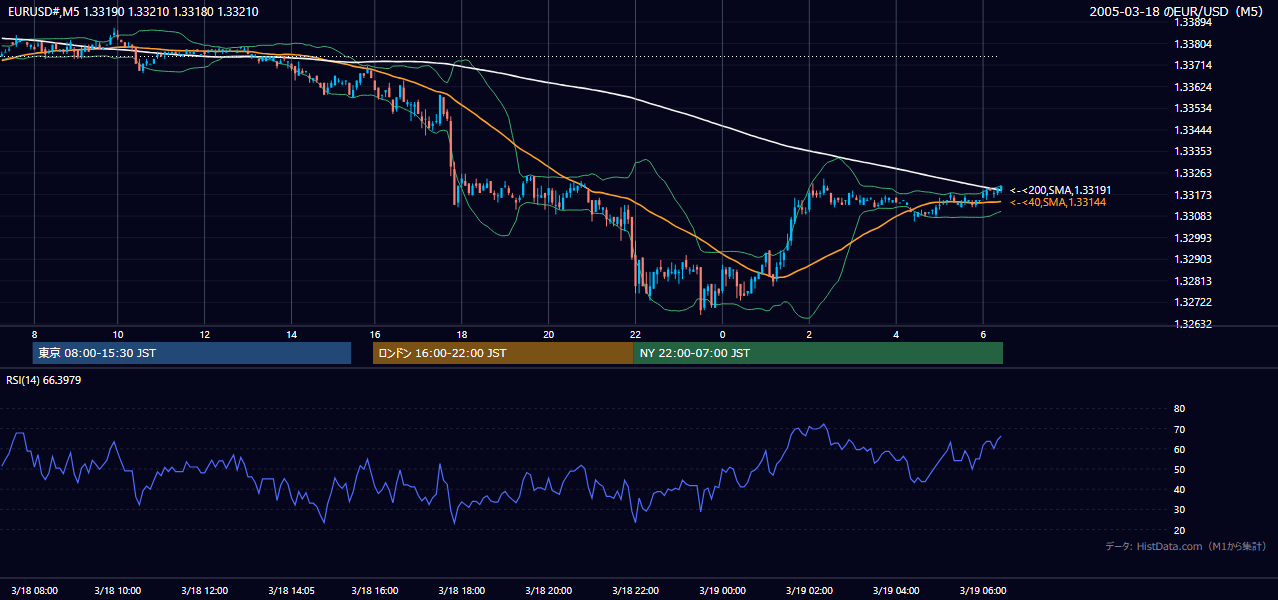Viewport: 1278px width, 600px height.
Task: Select the London 16:00-22:00 JST session bar
Action: (503, 353)
